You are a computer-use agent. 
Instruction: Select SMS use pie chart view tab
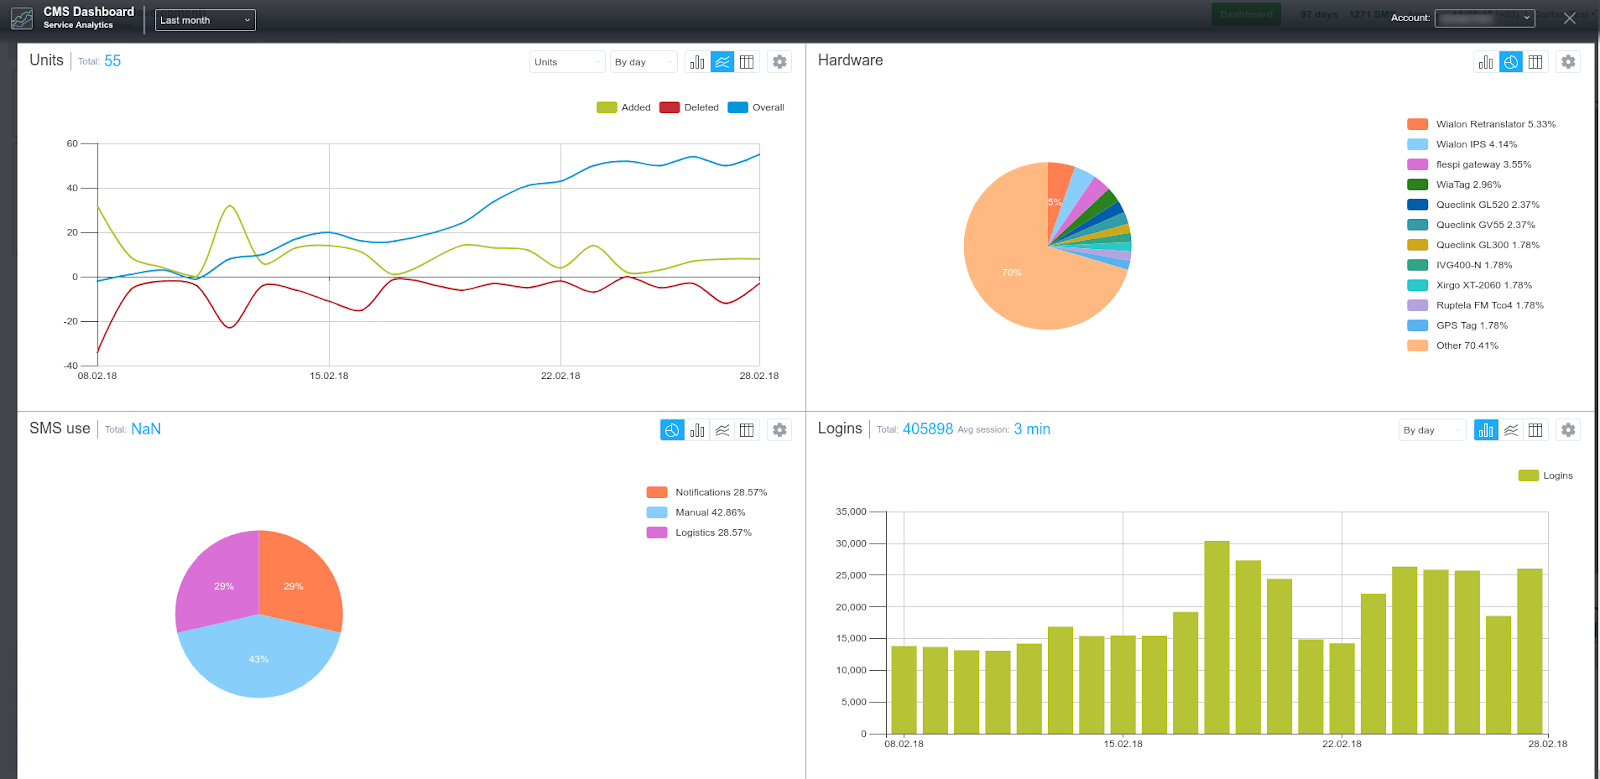click(x=672, y=430)
